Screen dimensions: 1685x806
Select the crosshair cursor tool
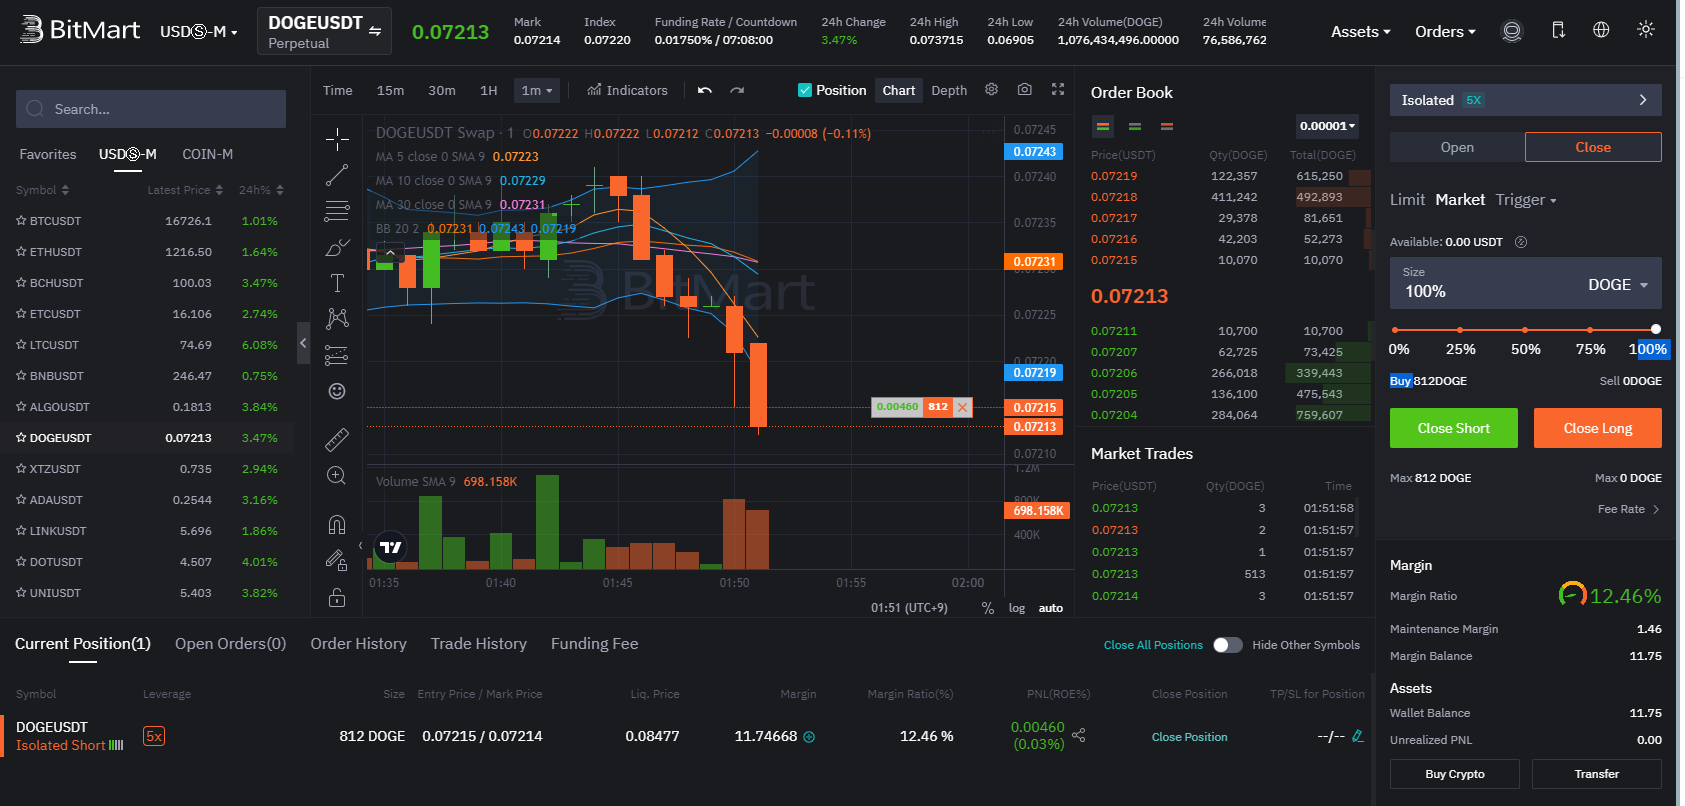[337, 139]
